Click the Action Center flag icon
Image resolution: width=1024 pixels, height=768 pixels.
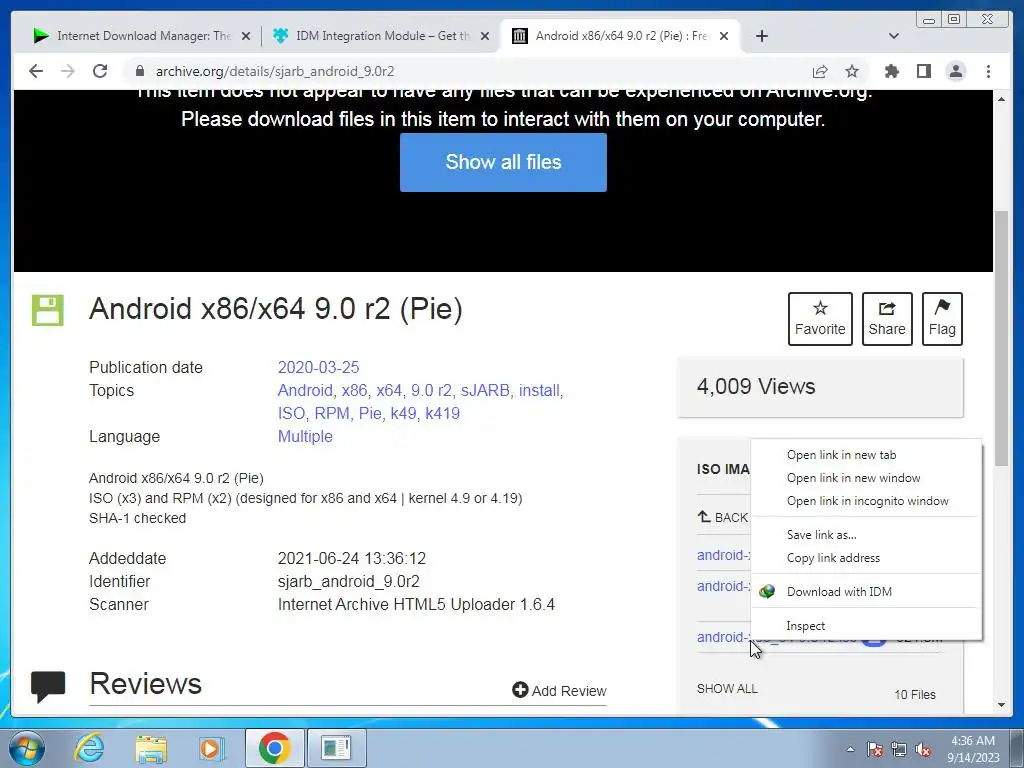[874, 749]
